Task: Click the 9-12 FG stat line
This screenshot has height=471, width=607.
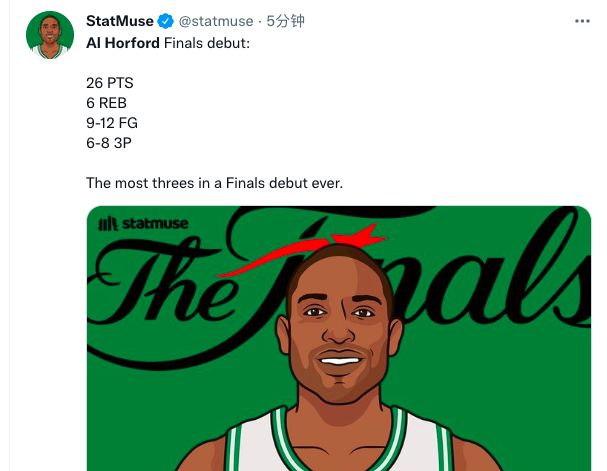Action: point(112,123)
